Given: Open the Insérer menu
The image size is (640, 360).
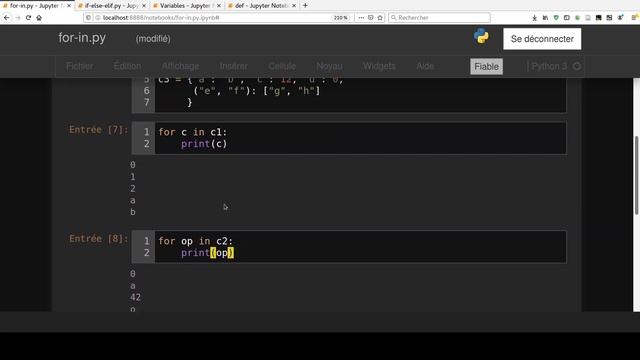Looking at the screenshot, I should pos(233,66).
